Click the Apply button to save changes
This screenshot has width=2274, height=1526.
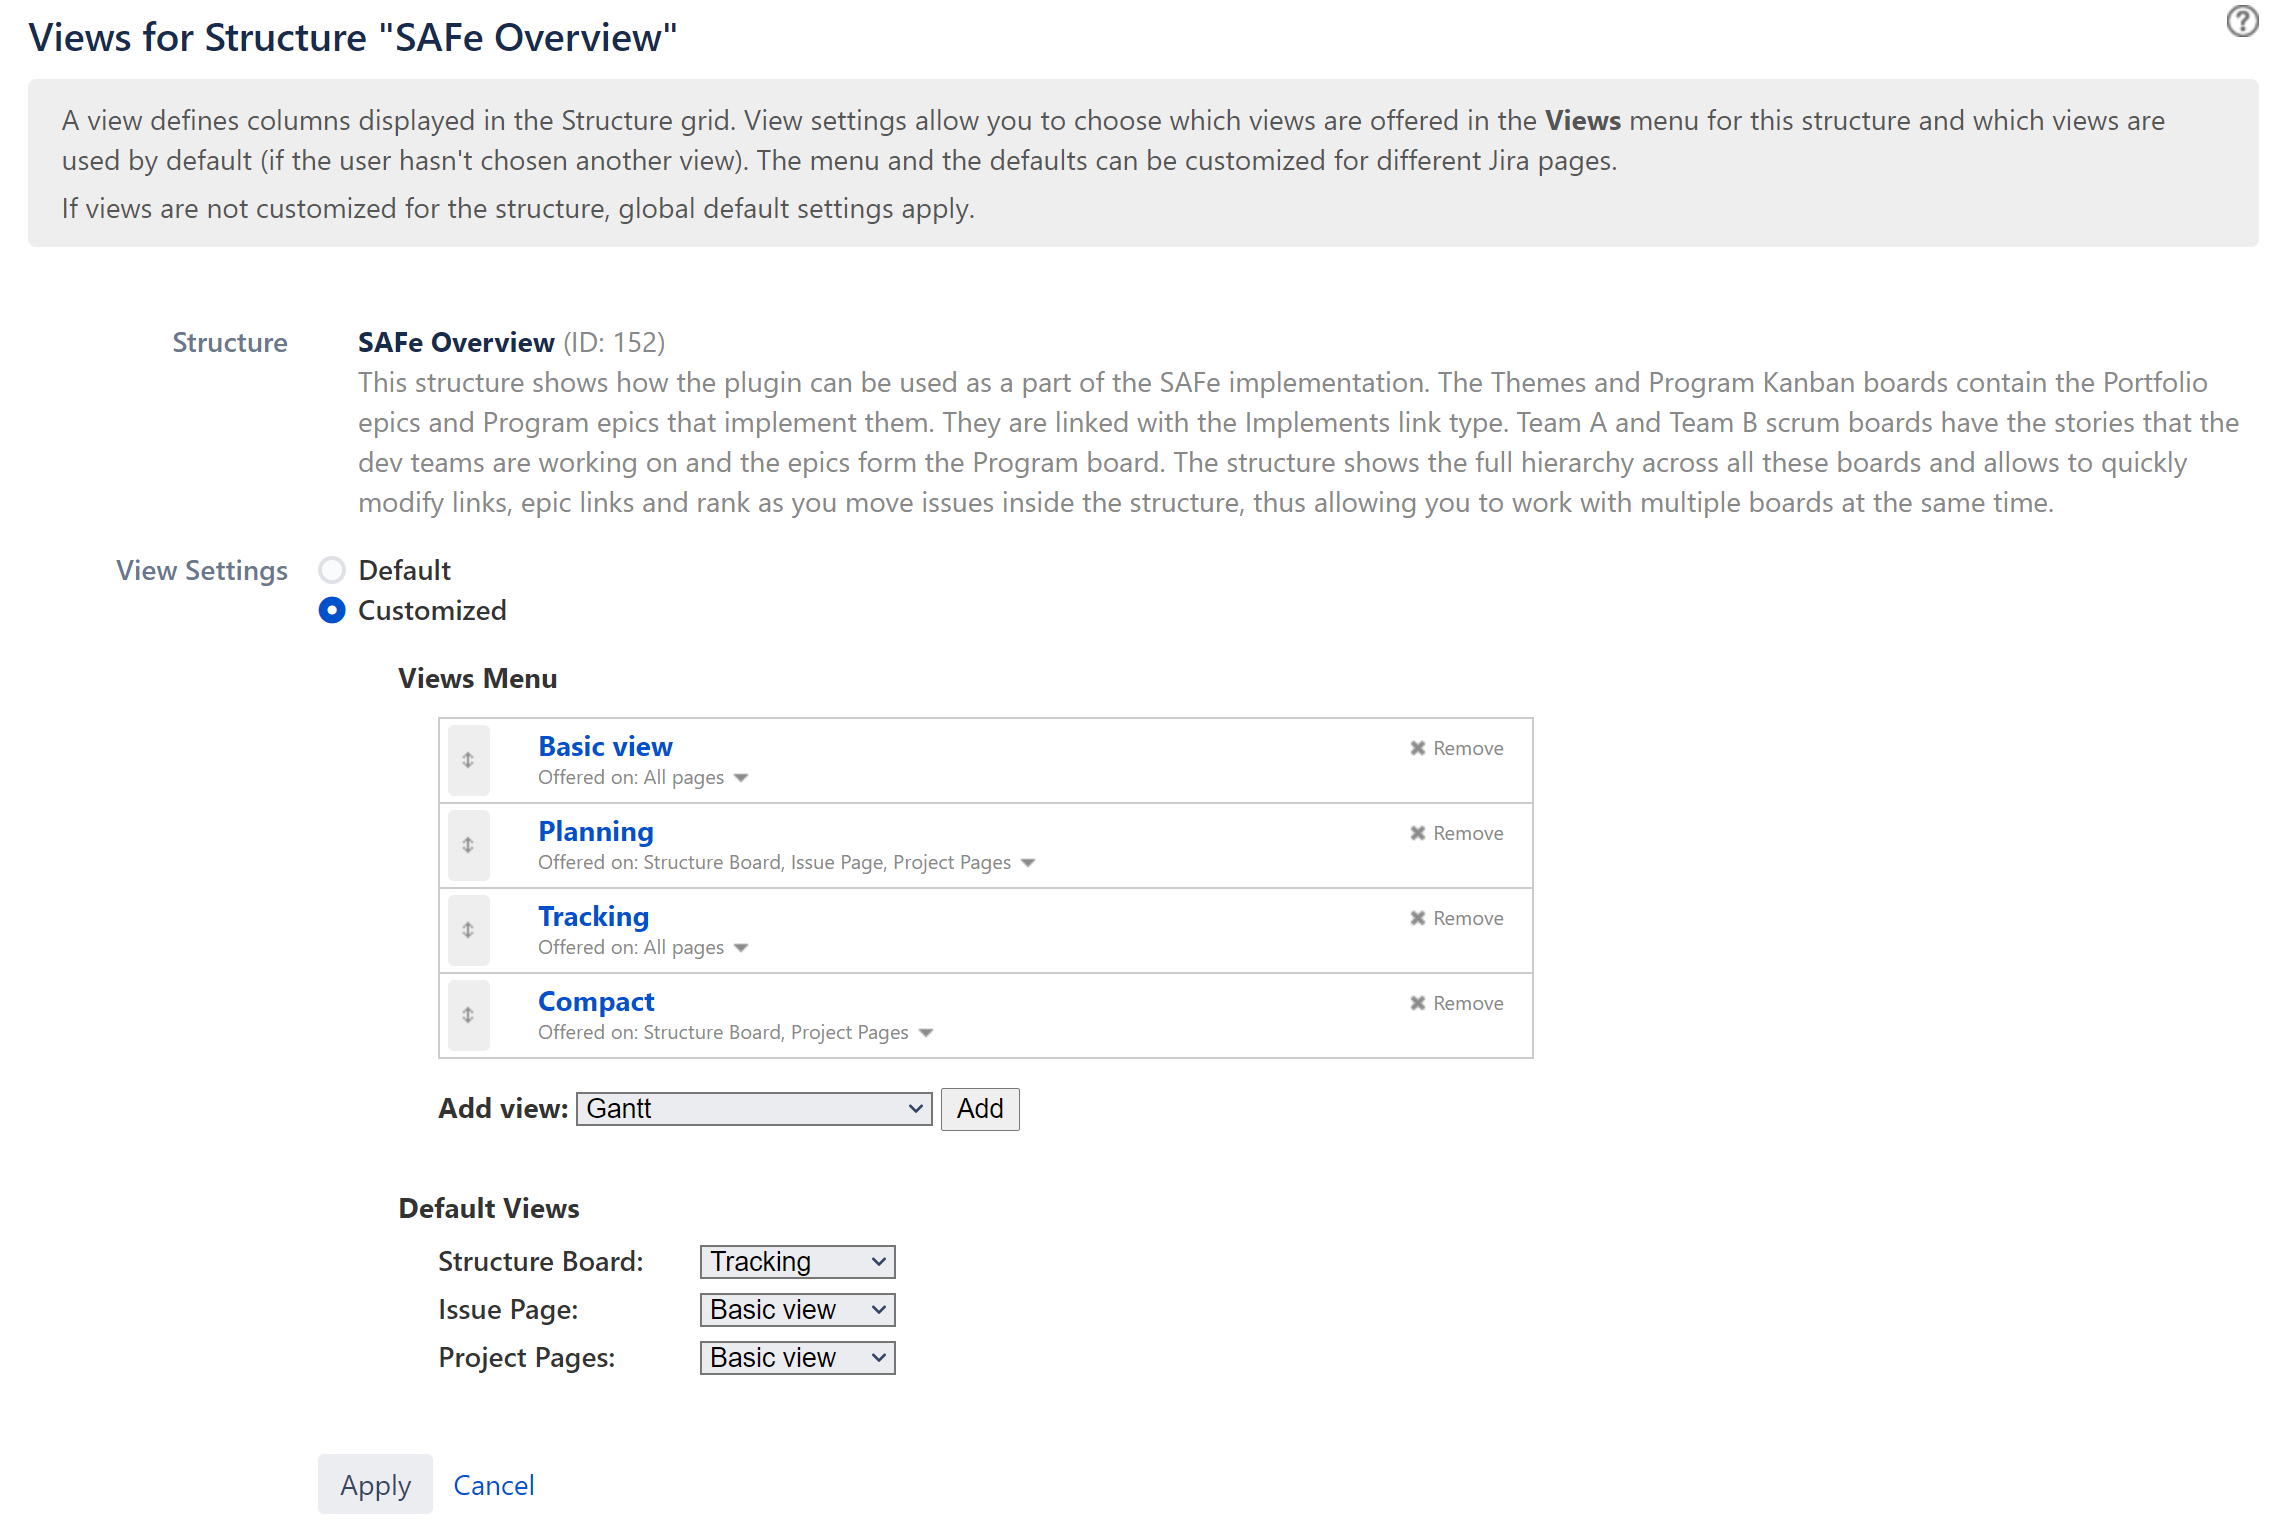point(375,1483)
